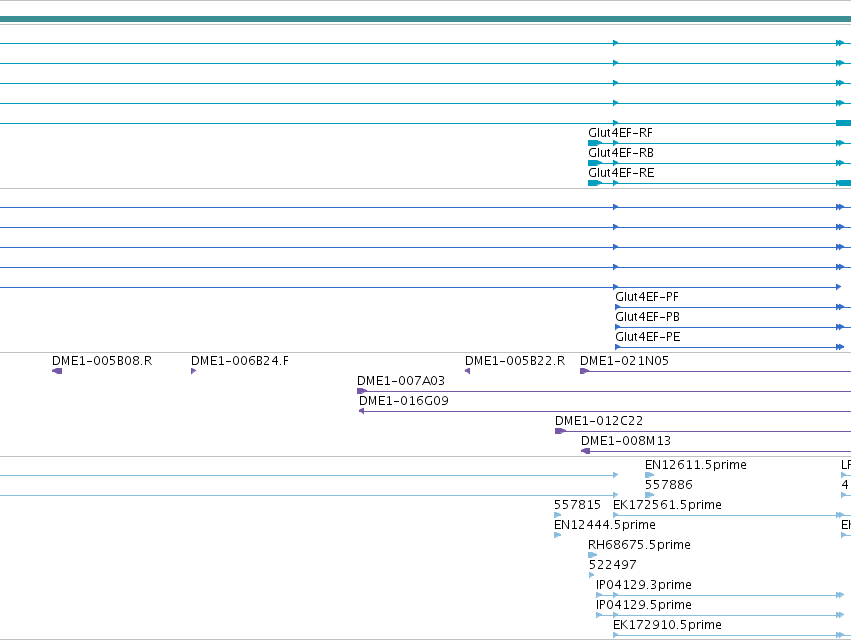851x640 pixels.
Task: Select the IP04129.5prime EST label
Action: point(644,605)
